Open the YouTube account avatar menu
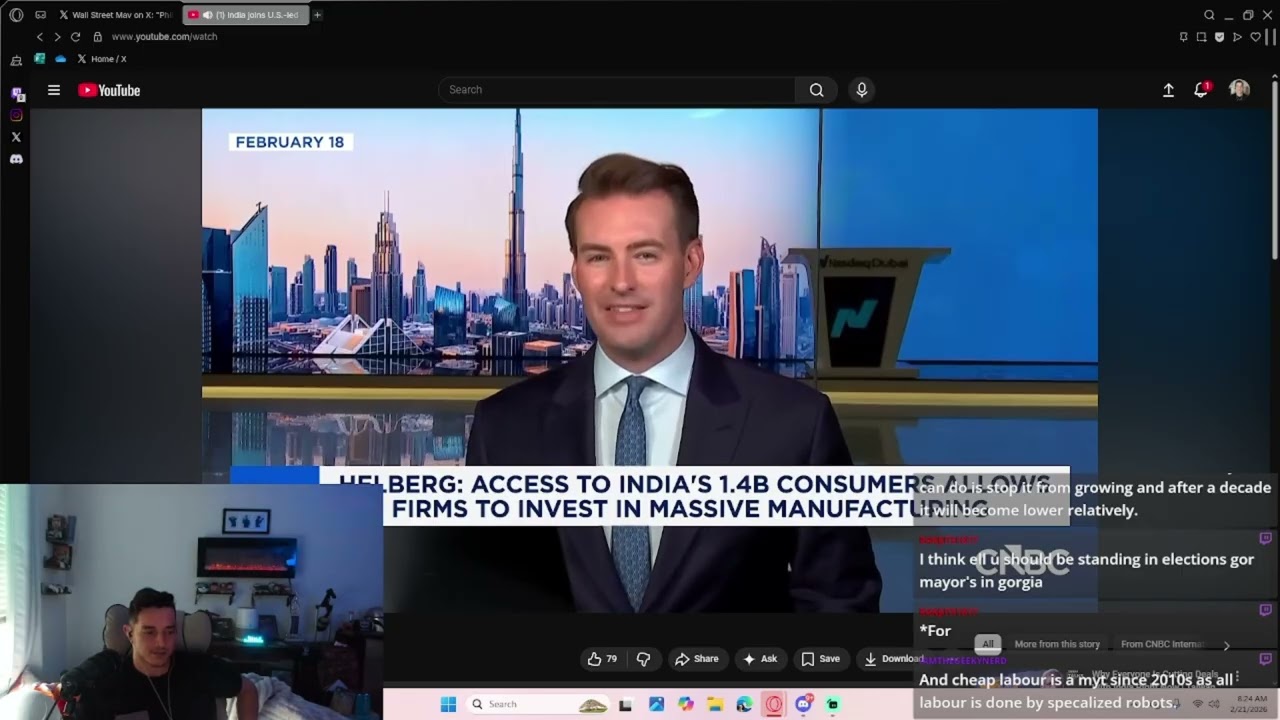1280x720 pixels. point(1239,90)
